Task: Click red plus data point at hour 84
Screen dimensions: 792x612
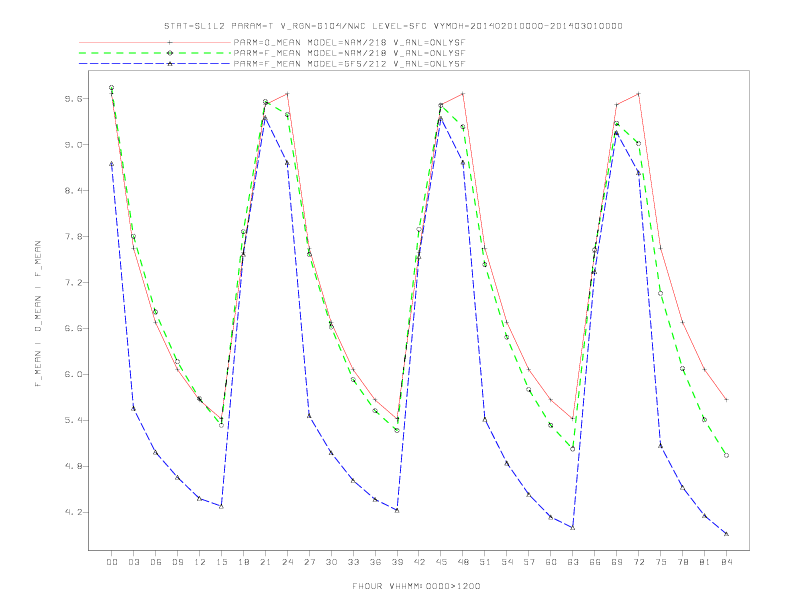Action: 726,399
